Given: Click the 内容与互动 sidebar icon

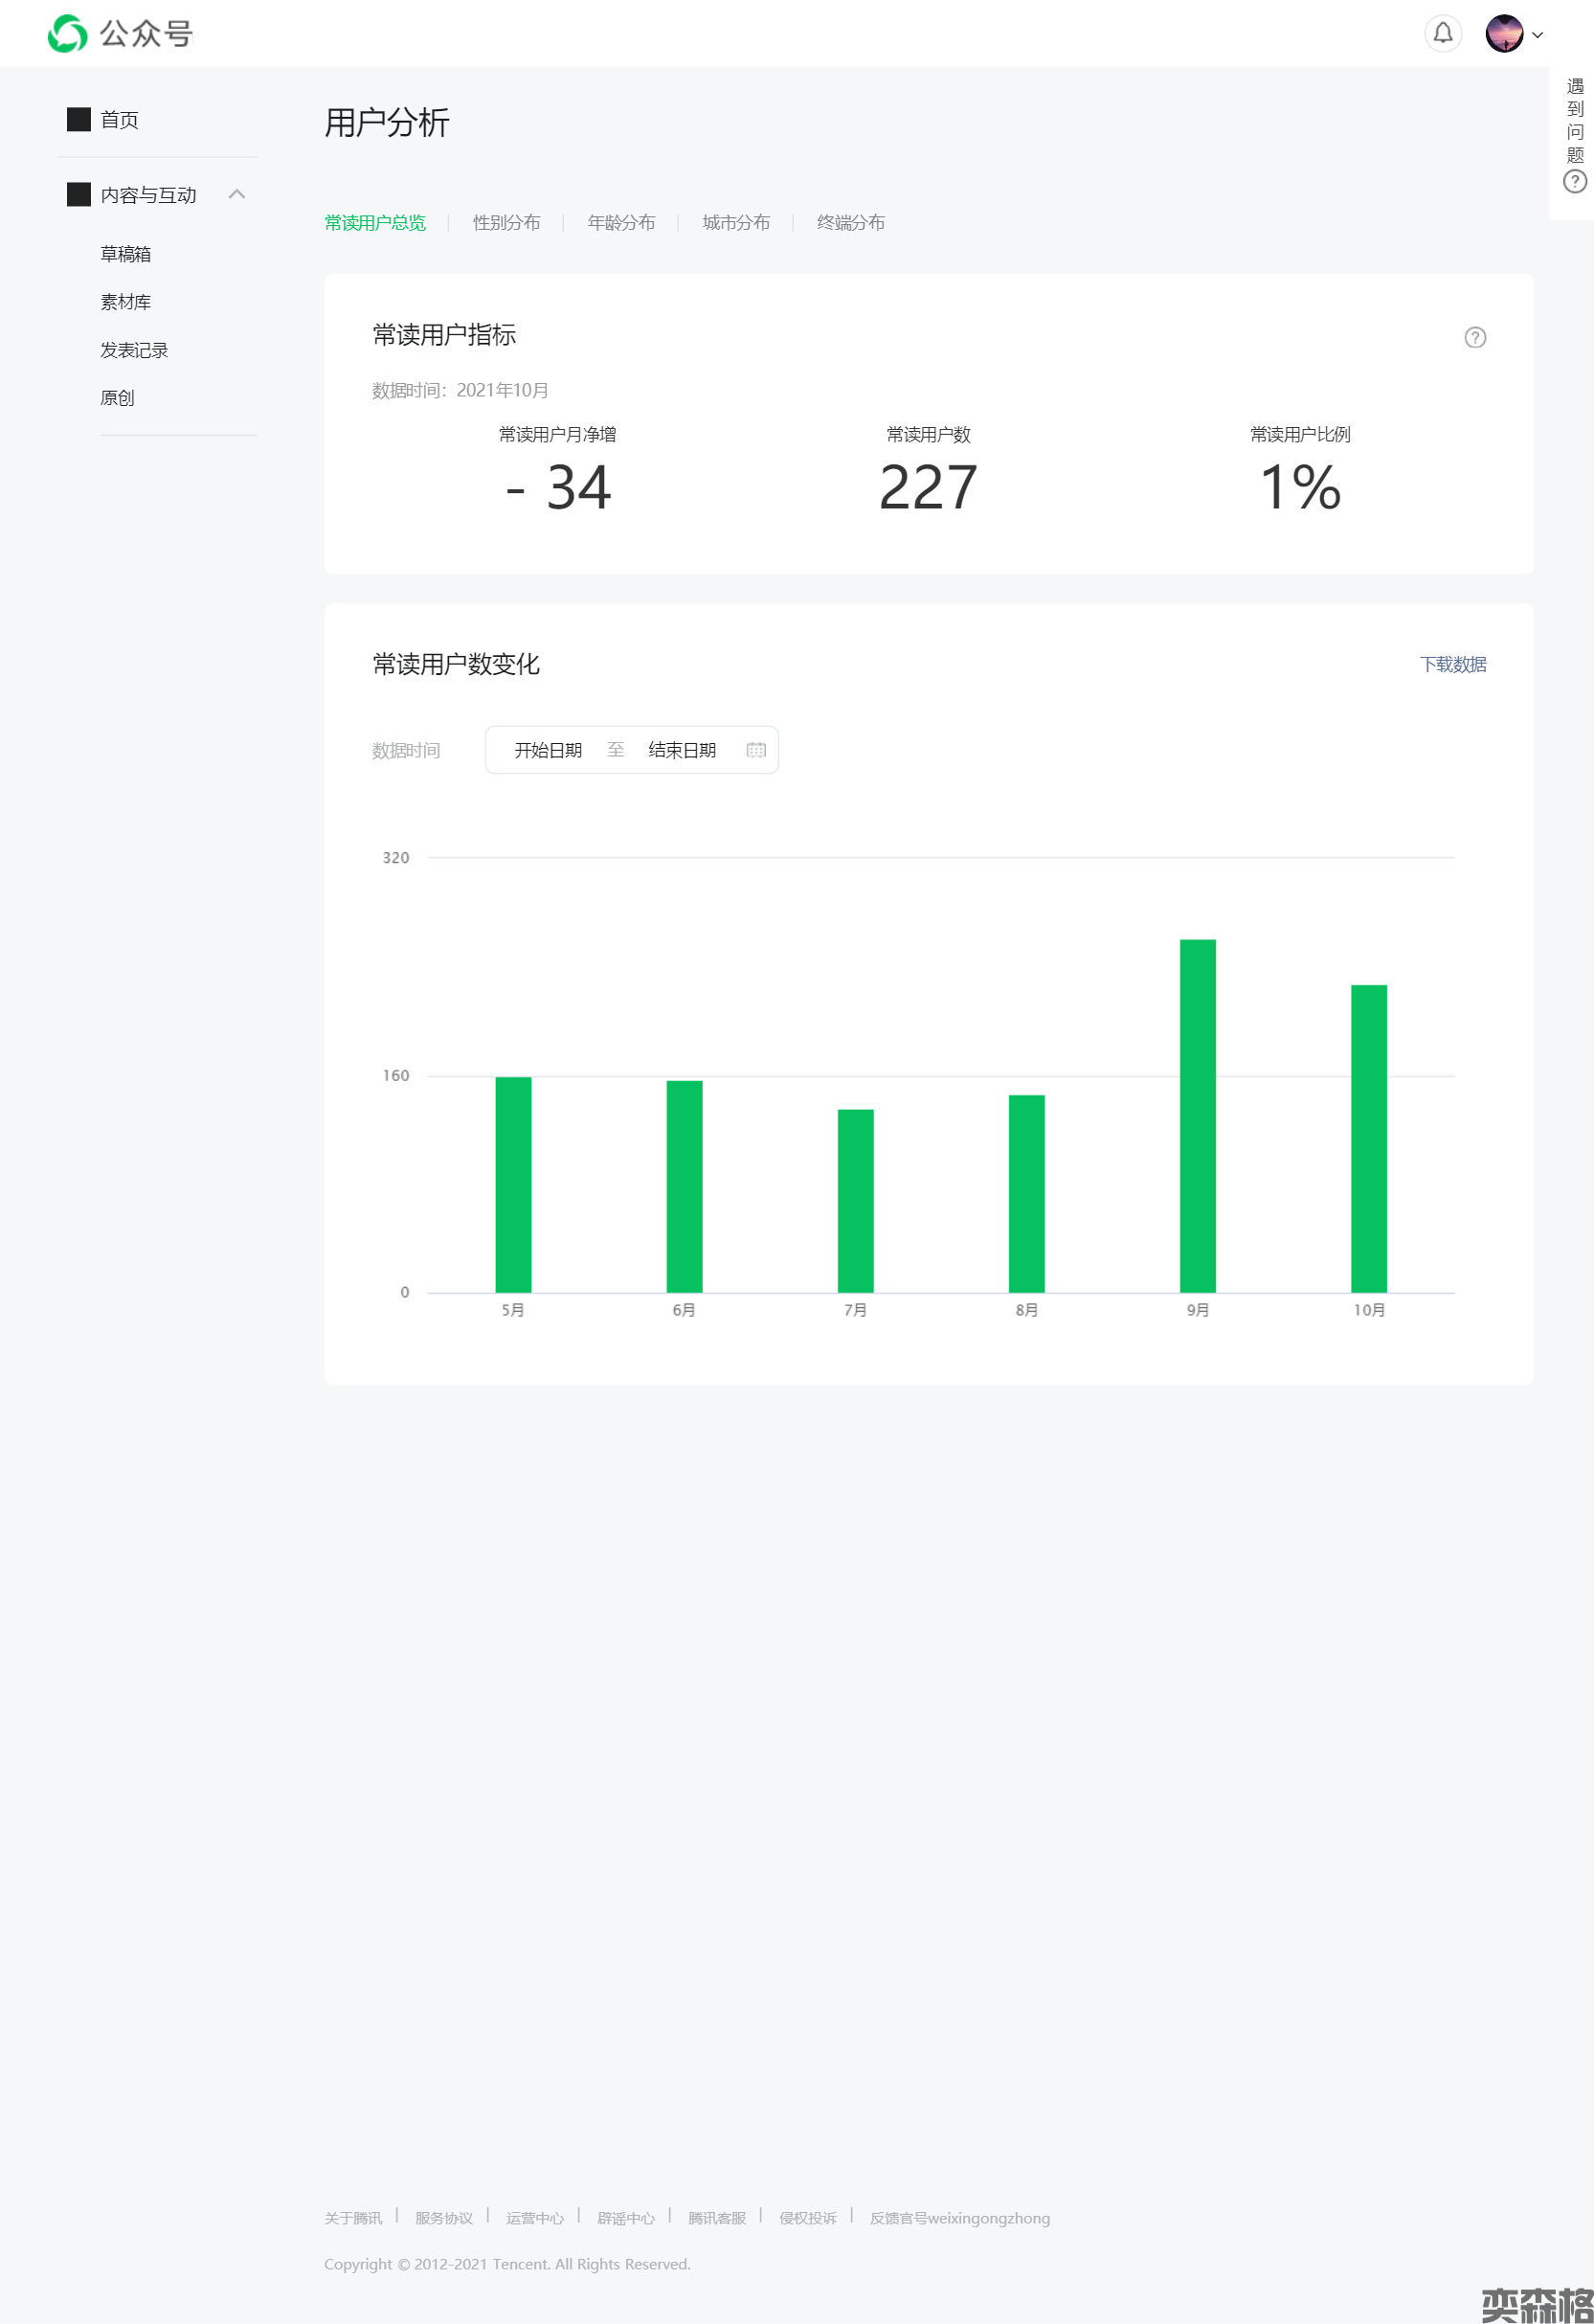Looking at the screenshot, I should [x=79, y=195].
